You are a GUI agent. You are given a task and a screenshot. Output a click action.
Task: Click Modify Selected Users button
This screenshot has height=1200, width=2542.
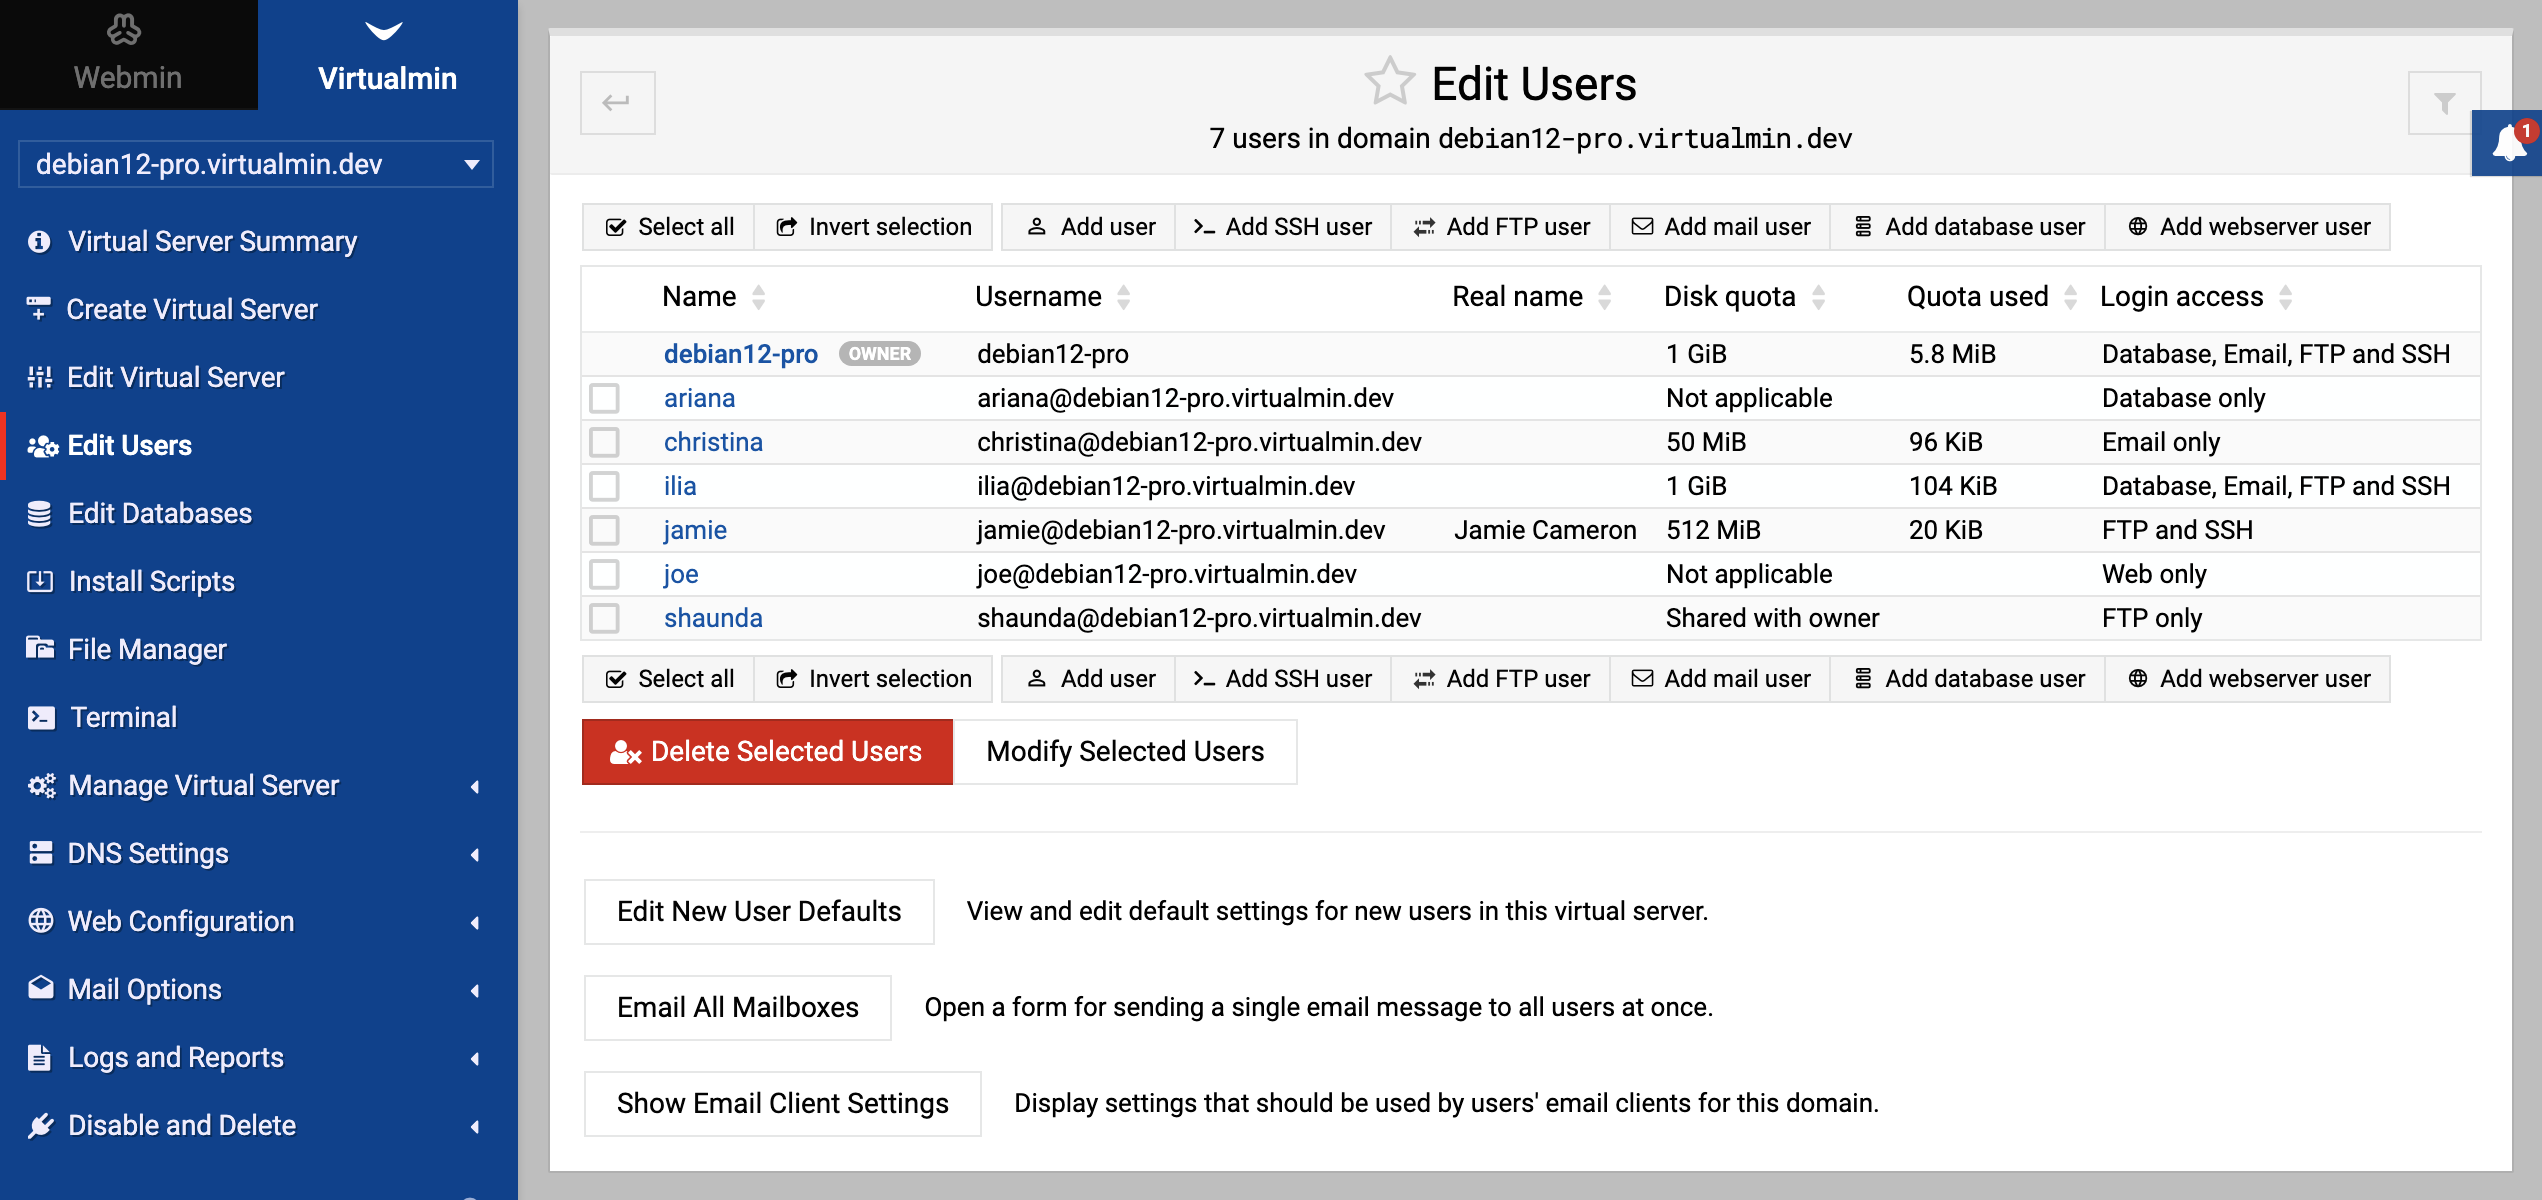1125,752
